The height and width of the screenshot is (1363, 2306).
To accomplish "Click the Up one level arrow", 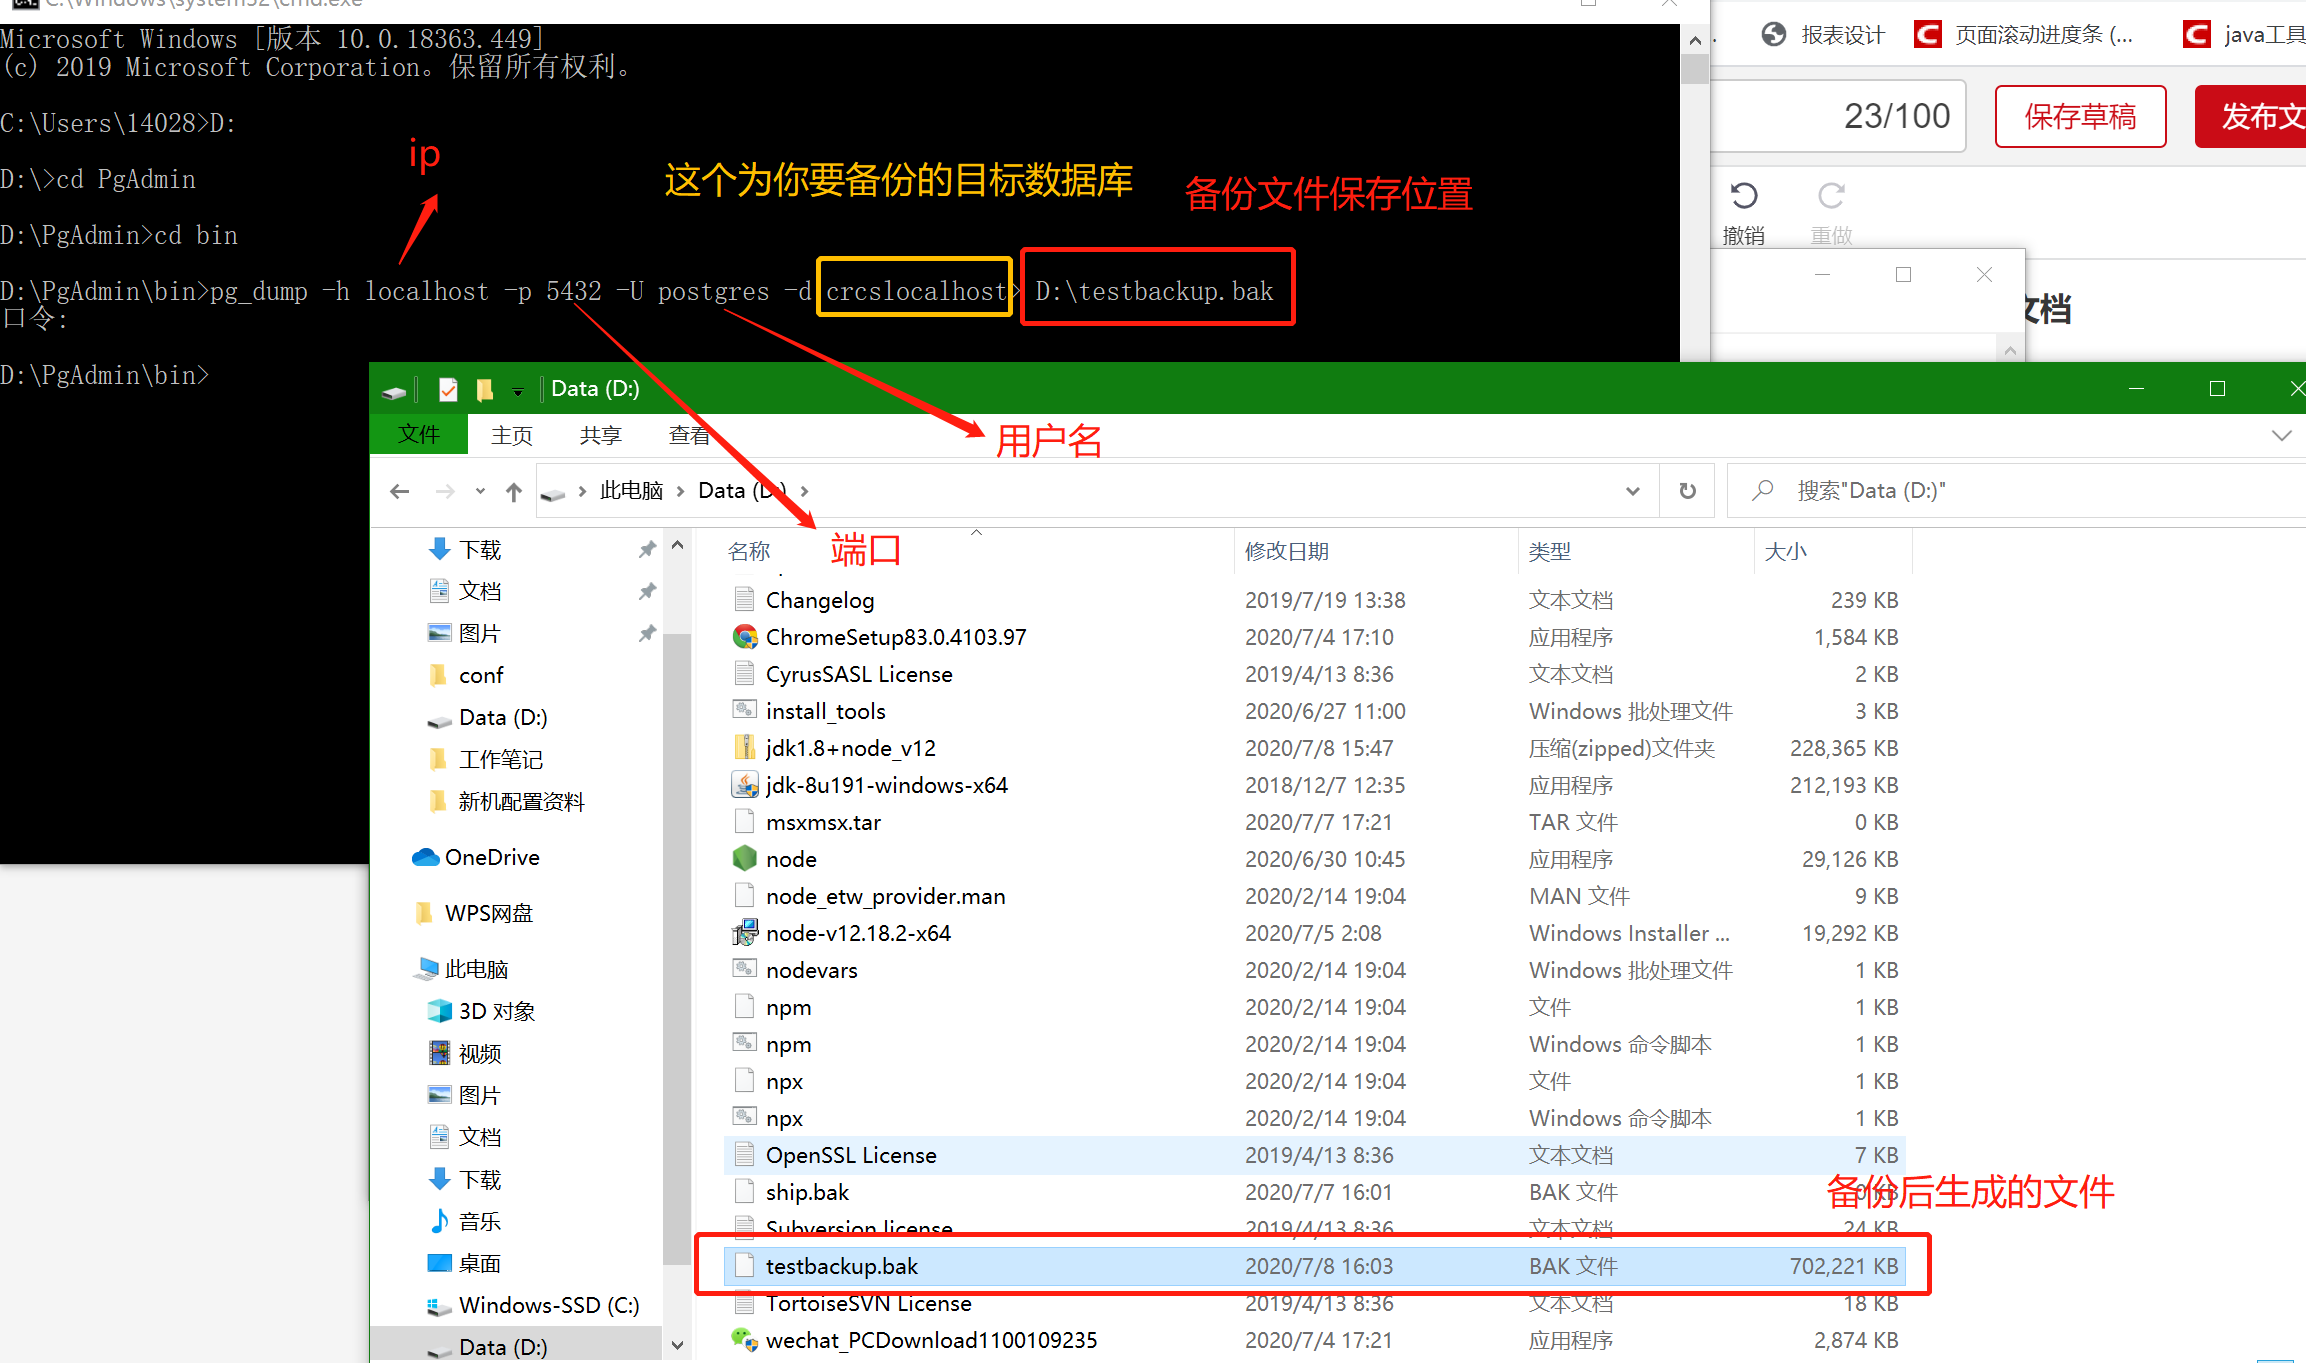I will 514,491.
